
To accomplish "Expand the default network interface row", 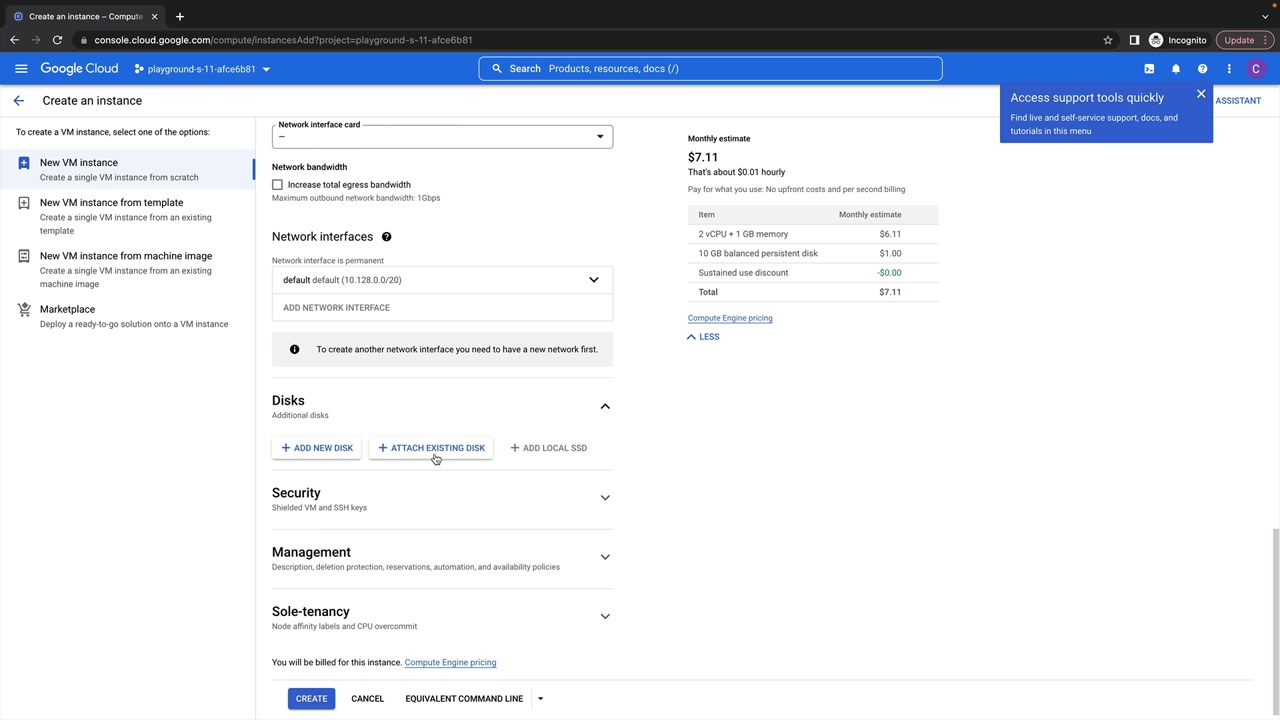I will click(x=442, y=280).
